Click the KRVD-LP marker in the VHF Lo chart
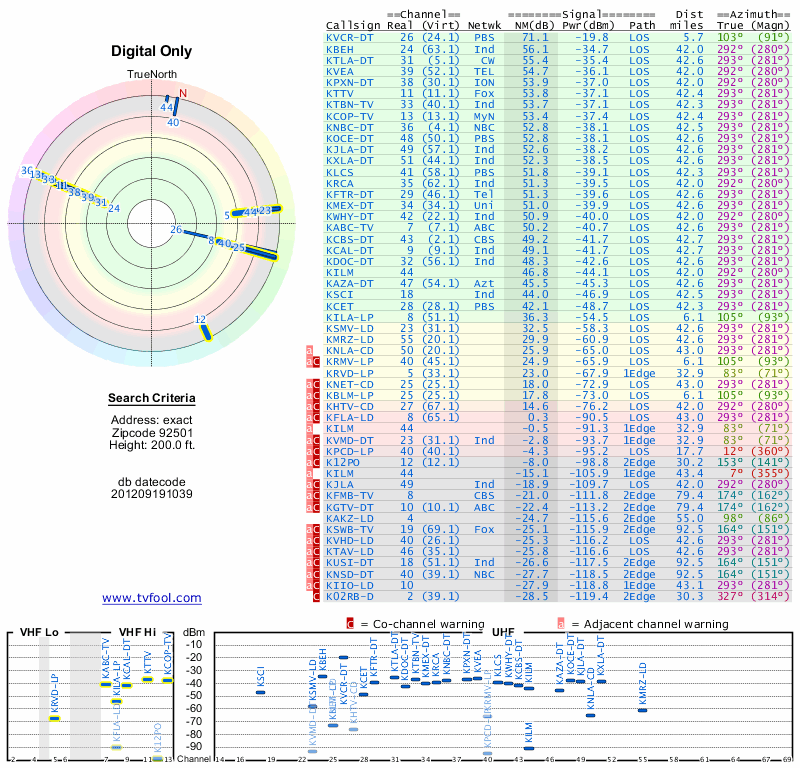The width and height of the screenshot is (800, 768). click(55, 719)
